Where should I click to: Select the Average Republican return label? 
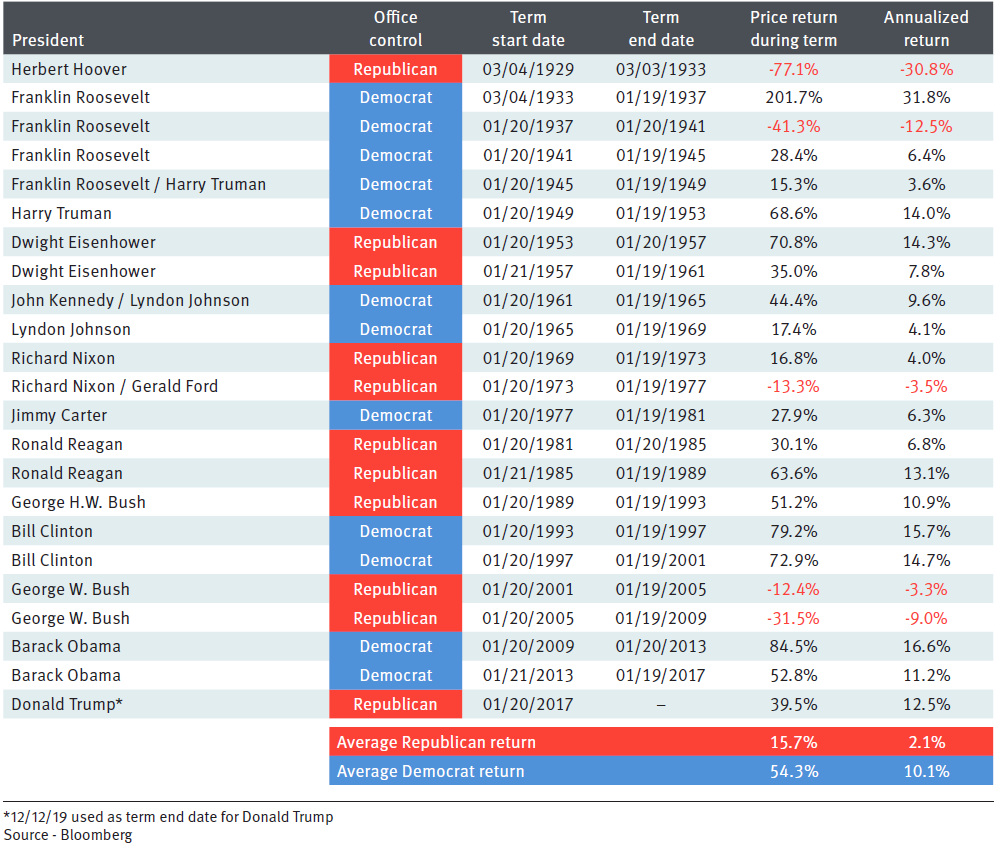click(x=436, y=742)
